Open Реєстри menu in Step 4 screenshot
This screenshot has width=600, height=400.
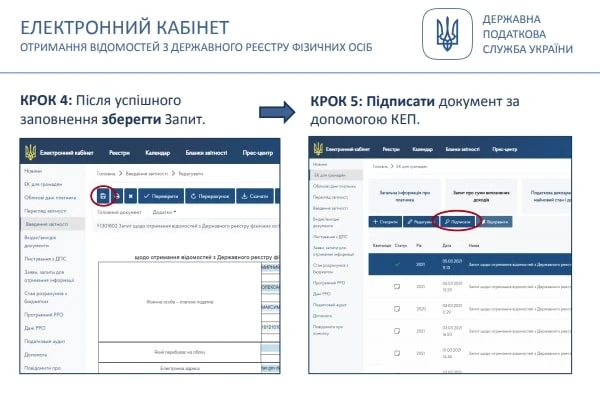[119, 153]
